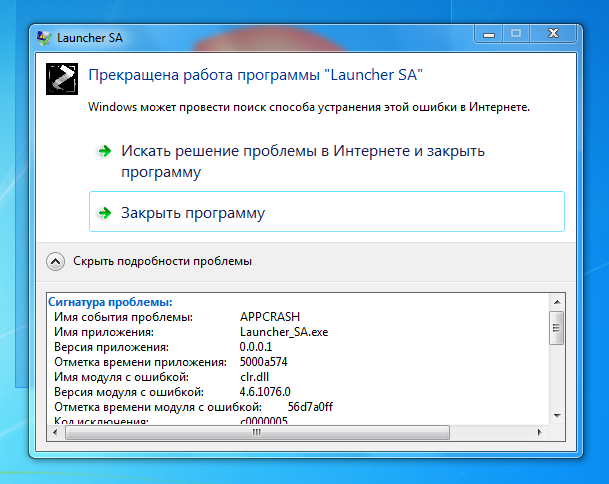
Task: Click the 'Windows может провести поиск' description text
Action: (309, 106)
